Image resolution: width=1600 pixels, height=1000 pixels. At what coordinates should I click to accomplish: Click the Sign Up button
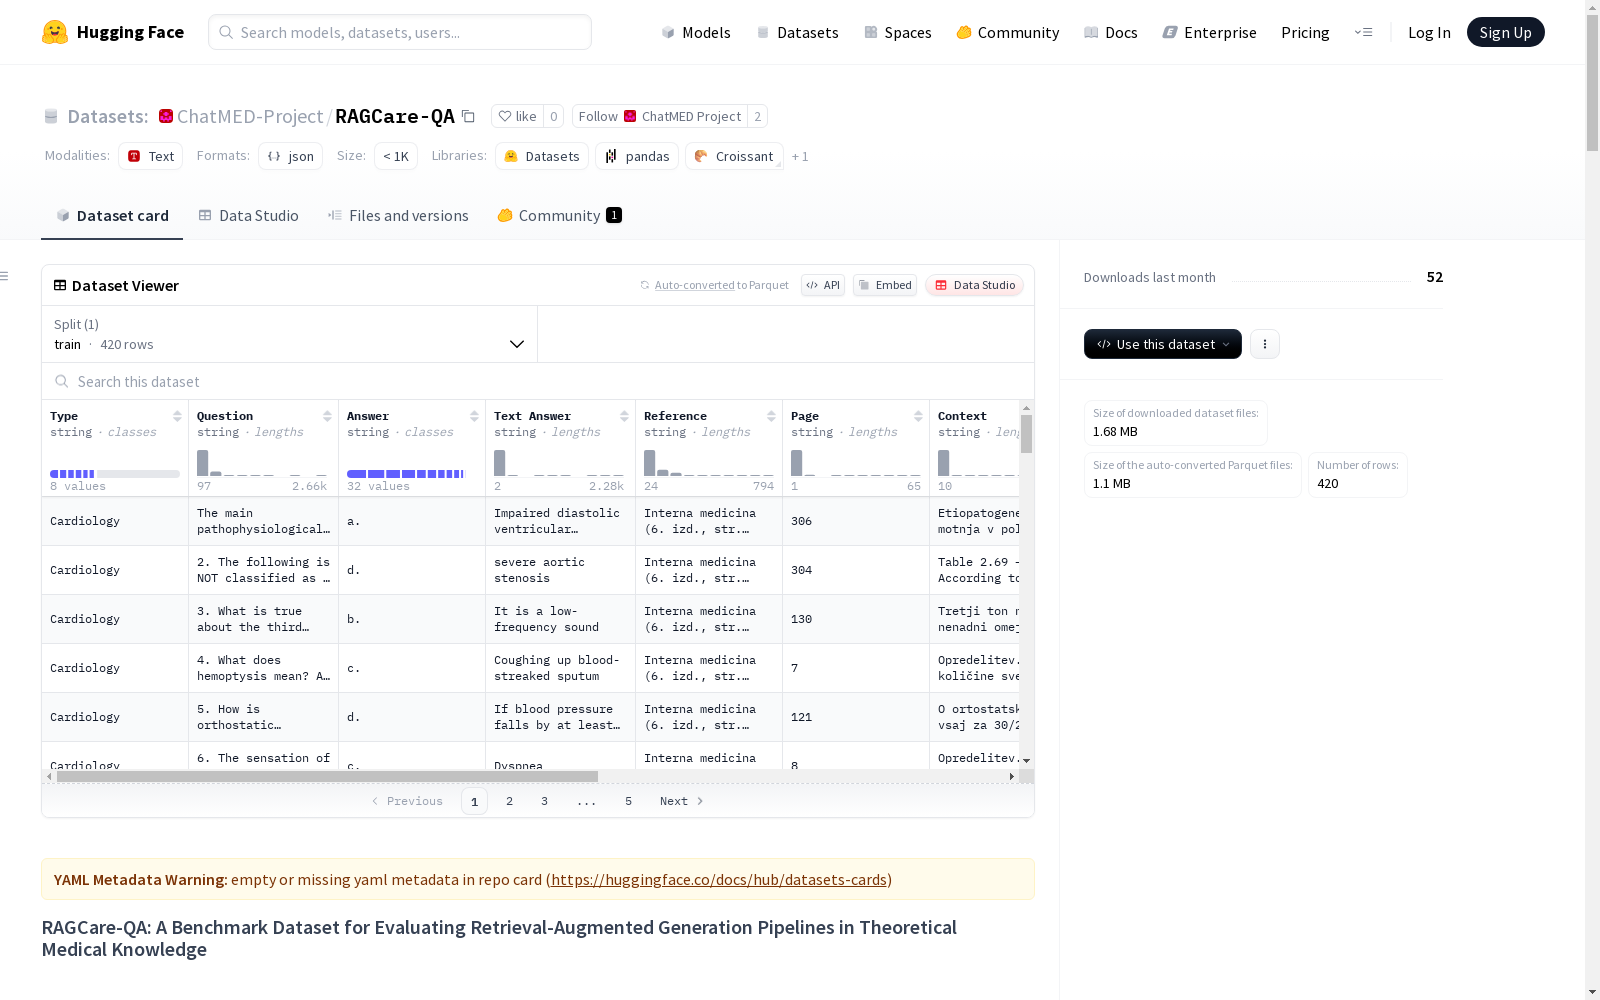pos(1506,32)
